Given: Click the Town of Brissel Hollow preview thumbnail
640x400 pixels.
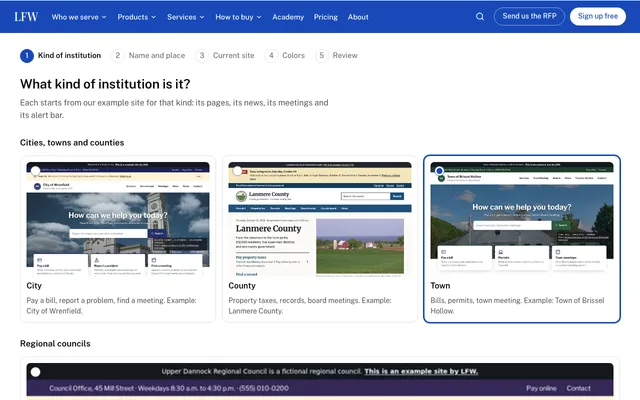Looking at the screenshot, I should tap(522, 219).
